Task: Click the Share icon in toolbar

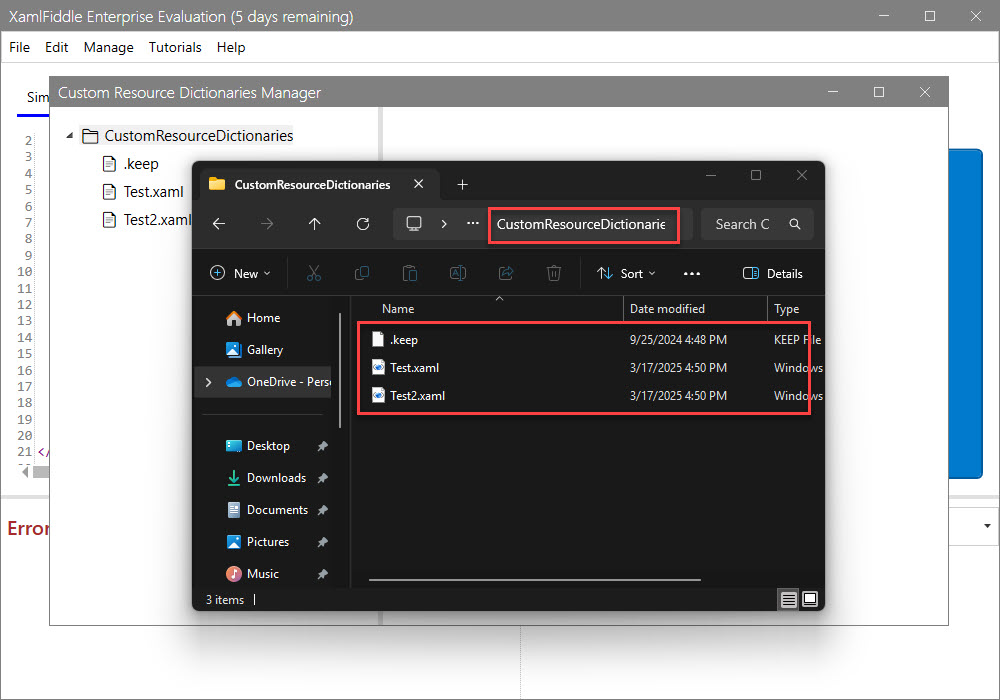Action: coord(506,273)
